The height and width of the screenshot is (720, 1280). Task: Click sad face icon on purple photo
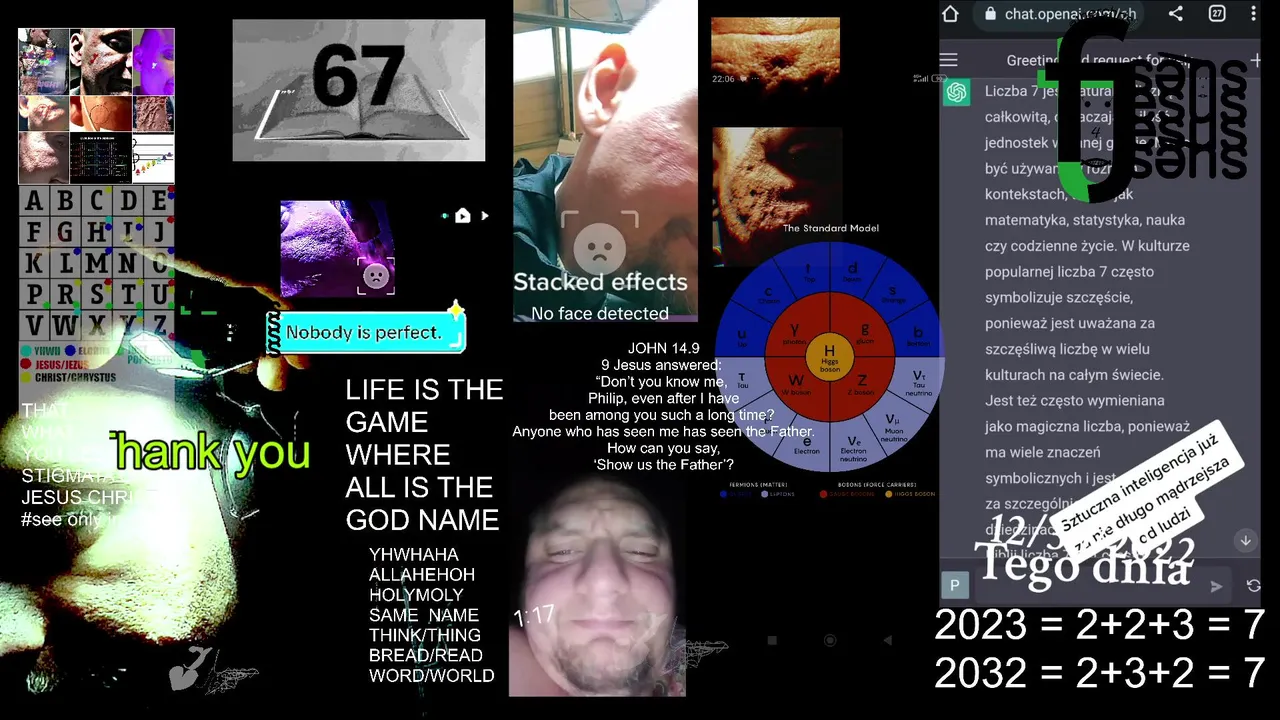coord(376,276)
